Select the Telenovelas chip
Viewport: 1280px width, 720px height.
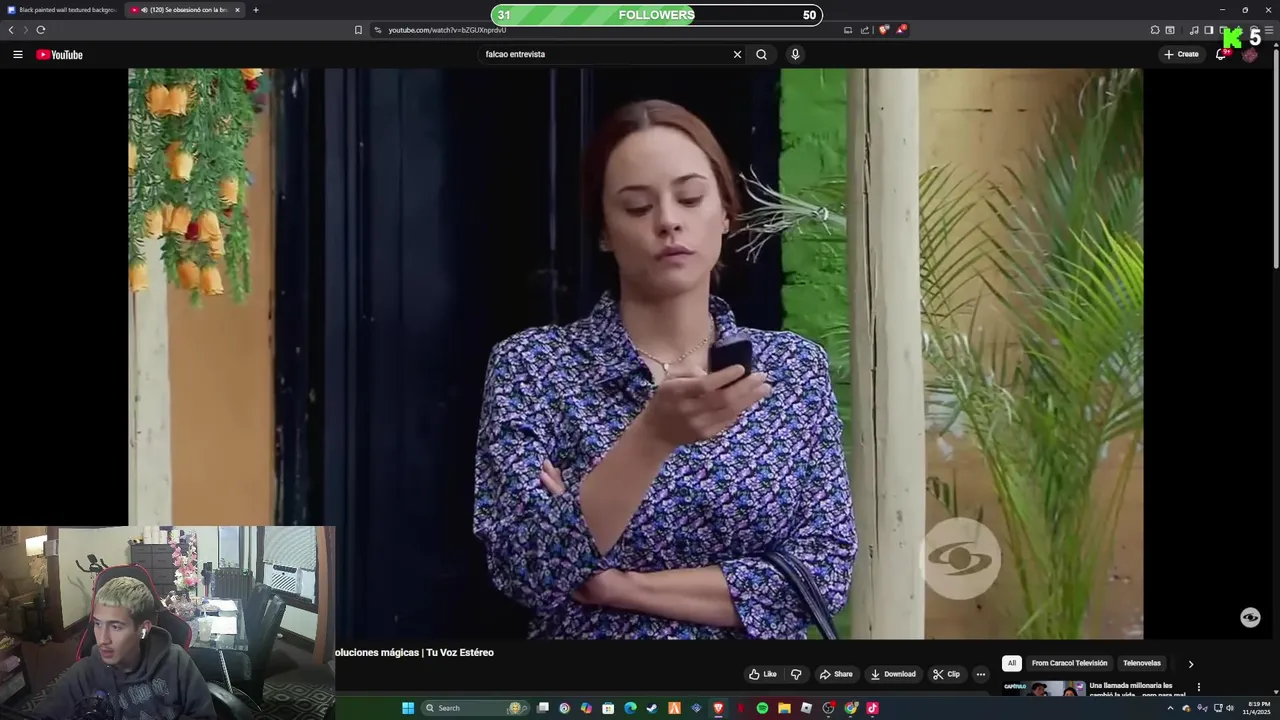coord(1141,663)
